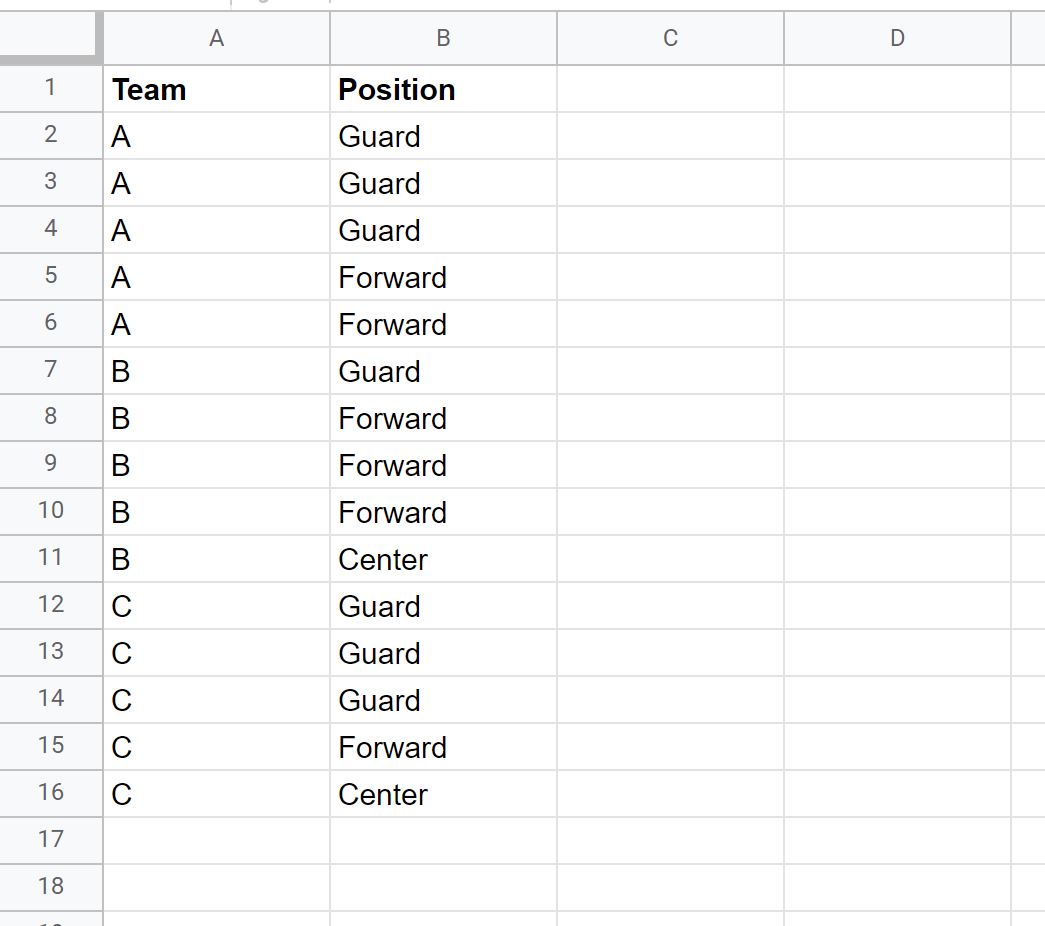The image size is (1045, 926).
Task: Click cell B2 containing Guard
Action: click(x=443, y=135)
